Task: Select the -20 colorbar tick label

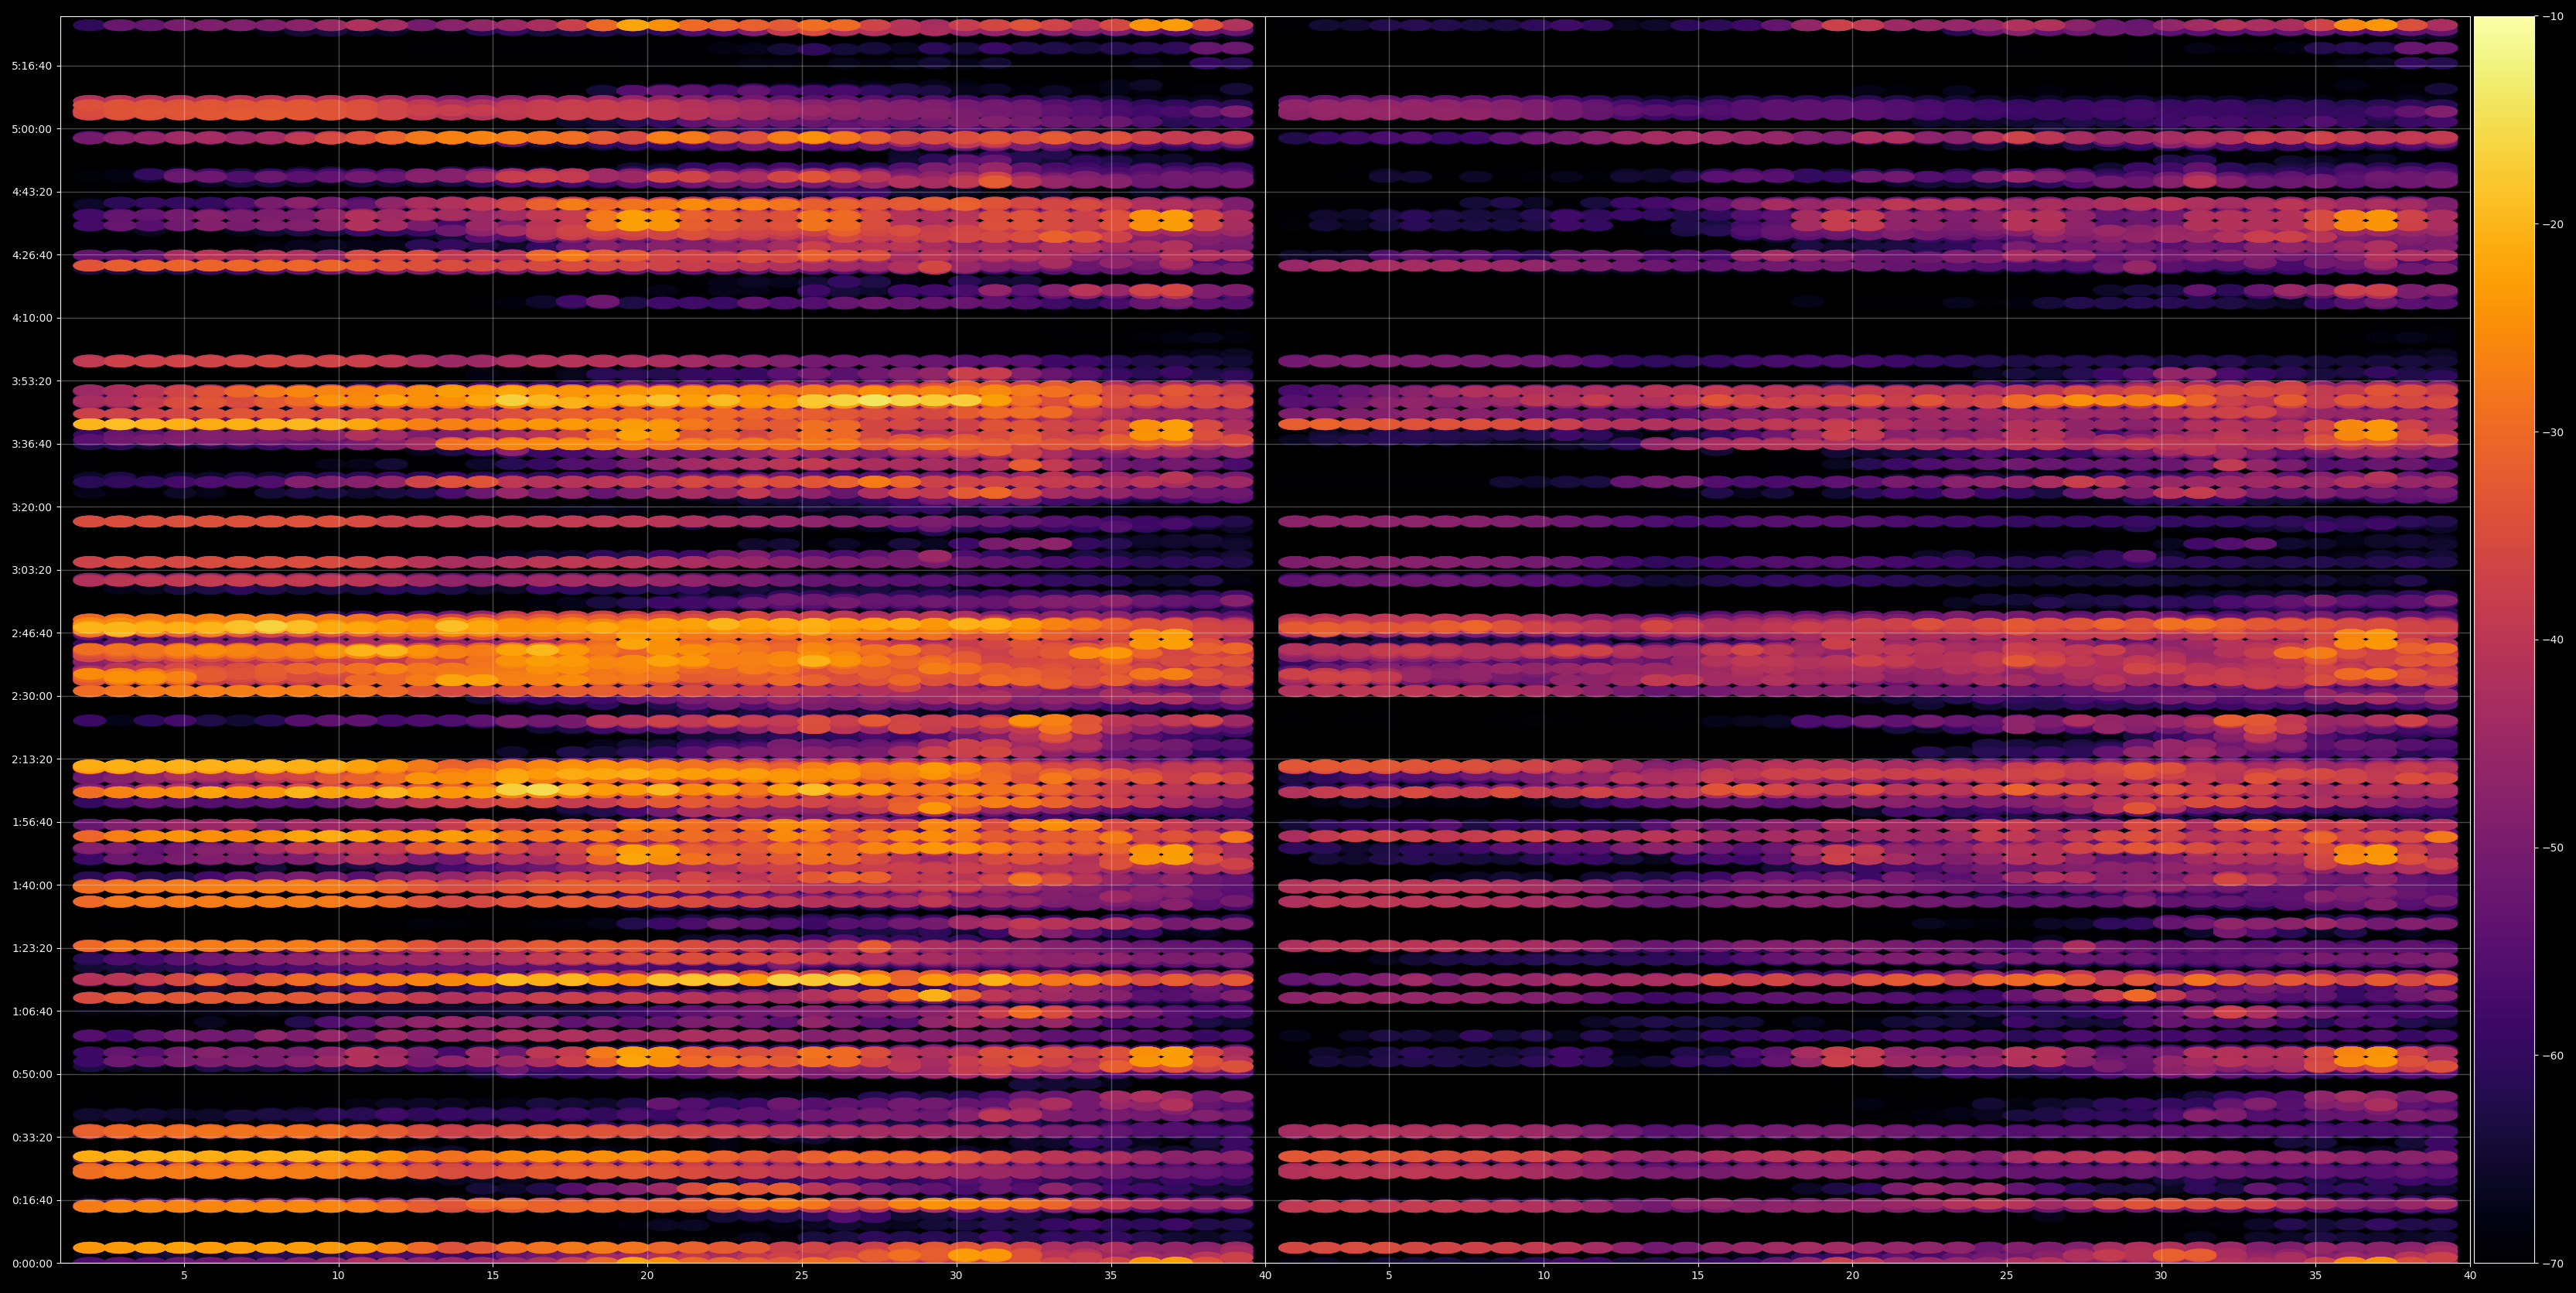Action: point(2553,224)
